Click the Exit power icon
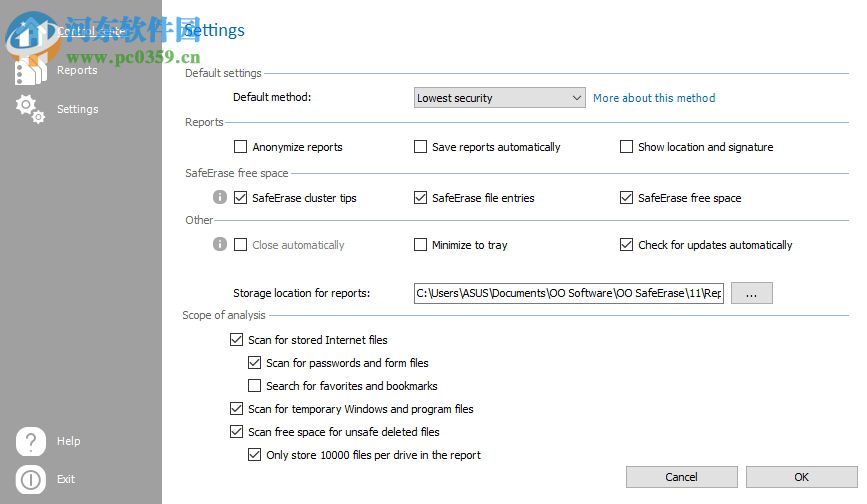 point(31,479)
